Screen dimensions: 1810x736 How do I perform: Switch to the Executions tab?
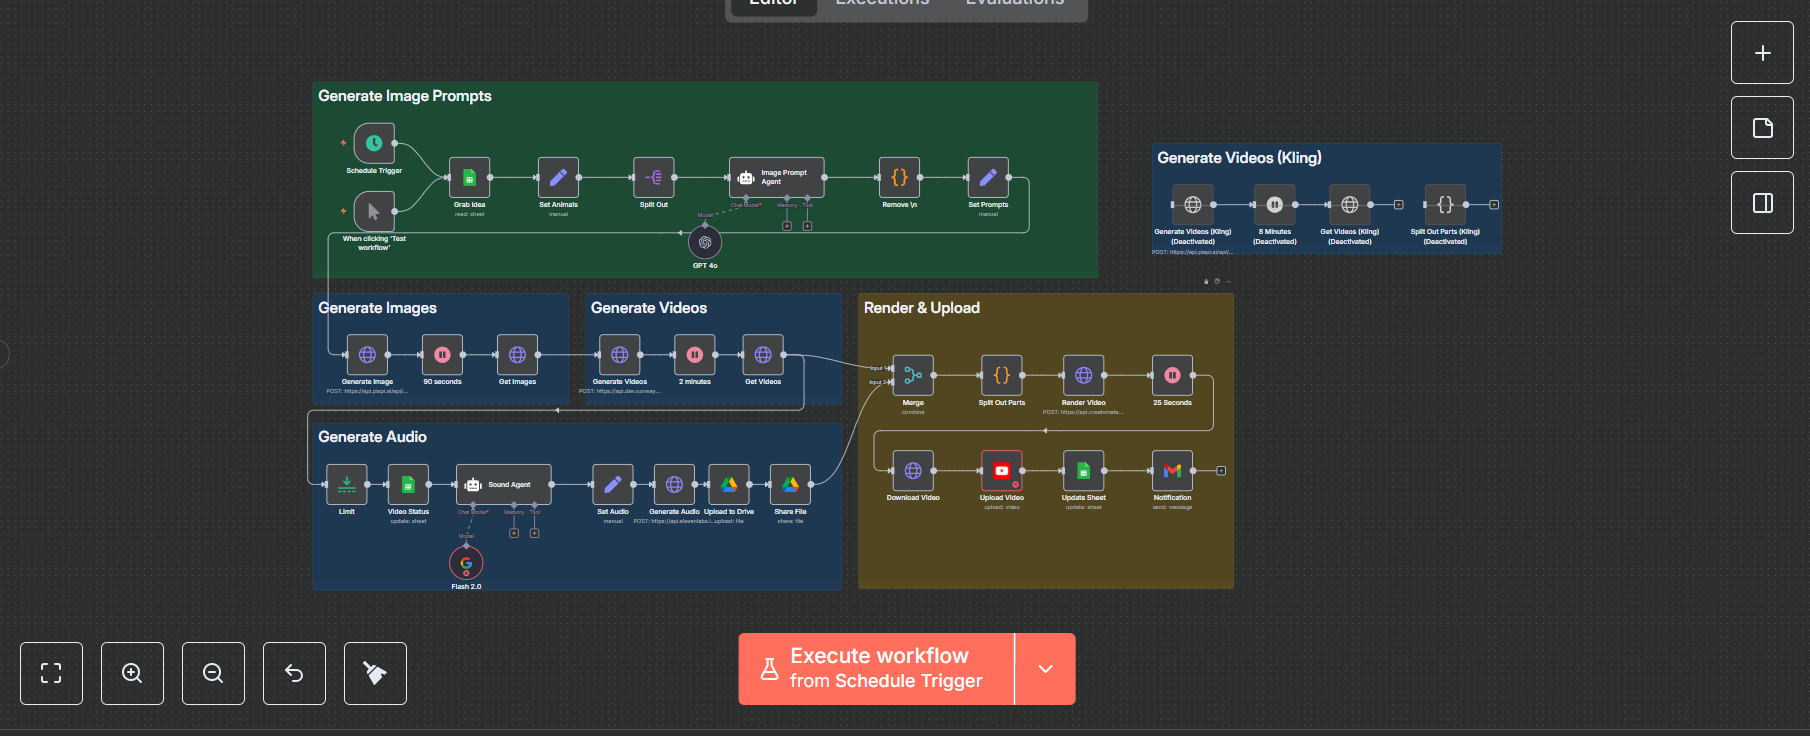(882, 4)
